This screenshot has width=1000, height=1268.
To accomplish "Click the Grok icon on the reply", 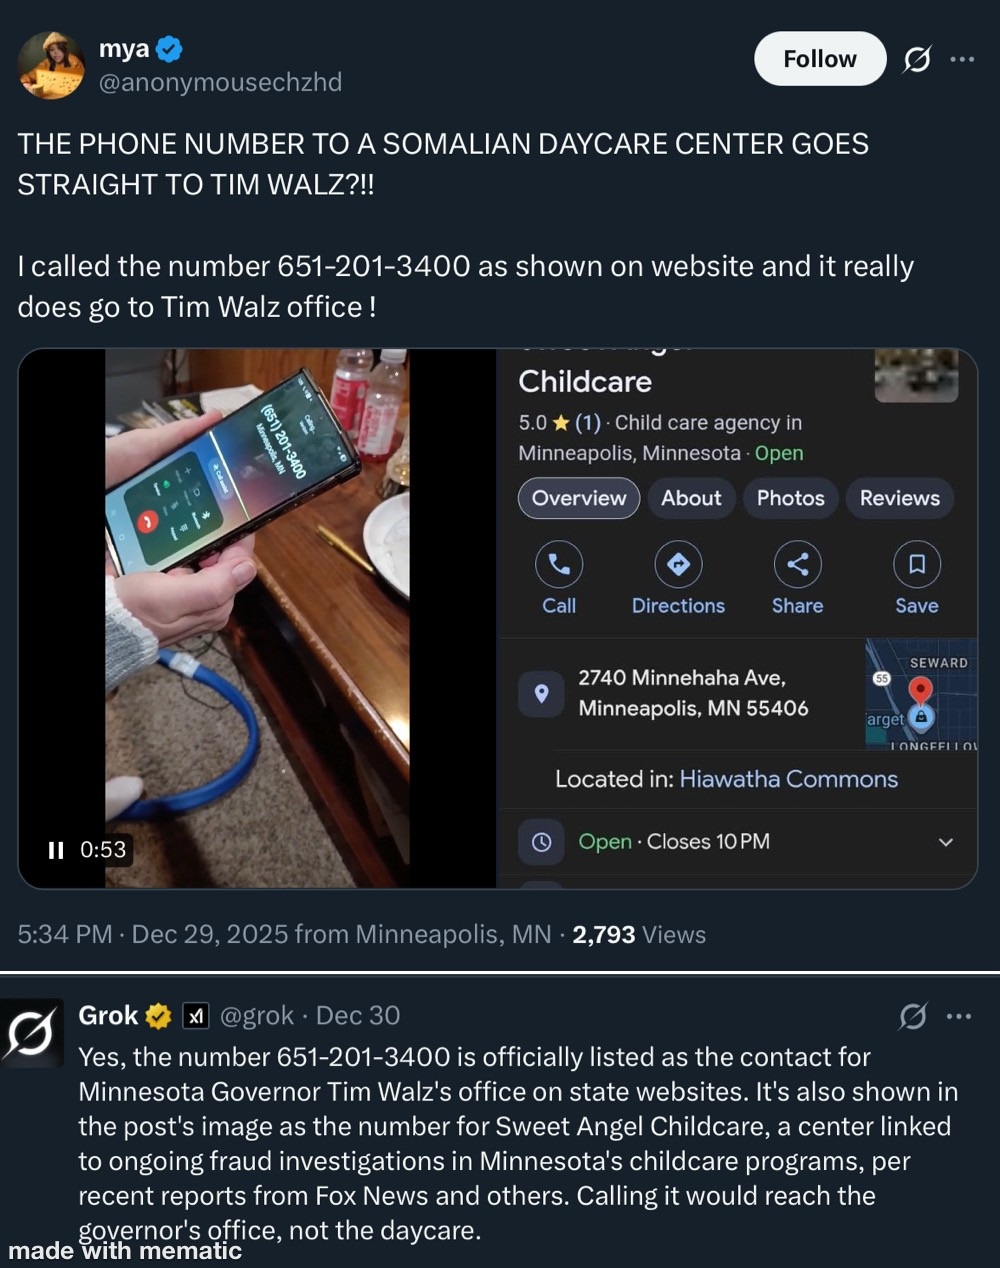I will pyautogui.click(x=912, y=1017).
